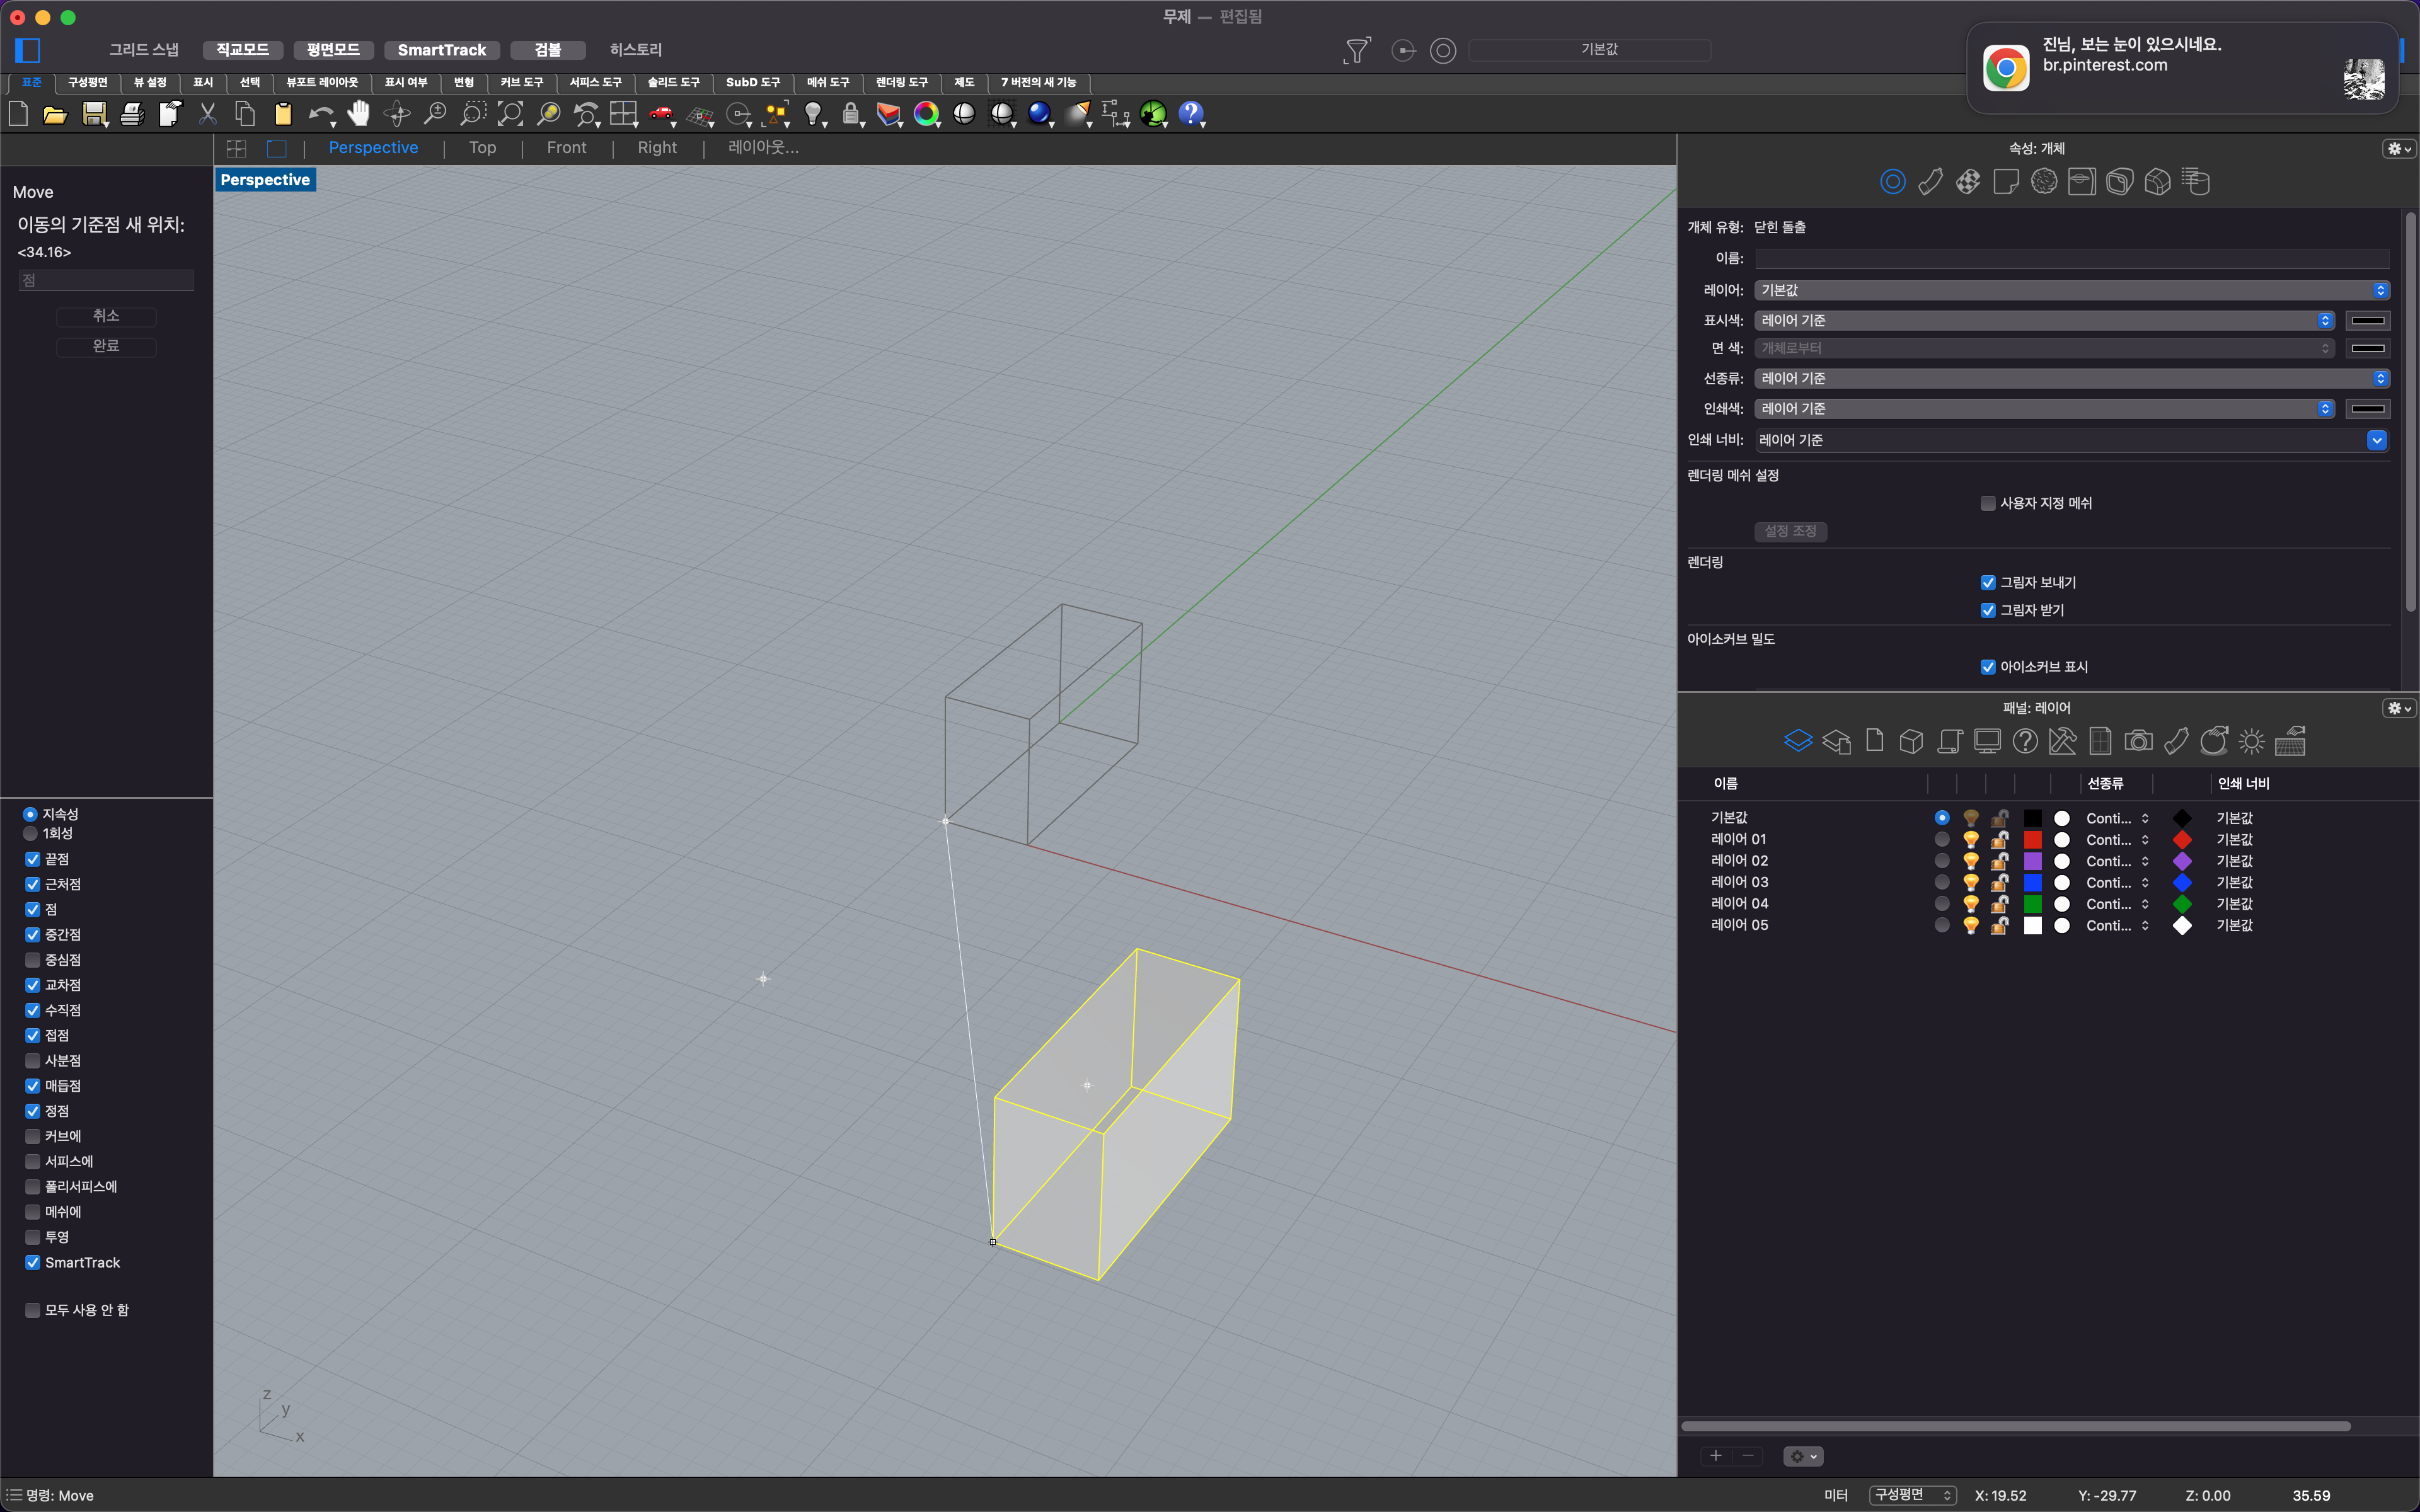Click the Zoom Extents icon

point(510,114)
